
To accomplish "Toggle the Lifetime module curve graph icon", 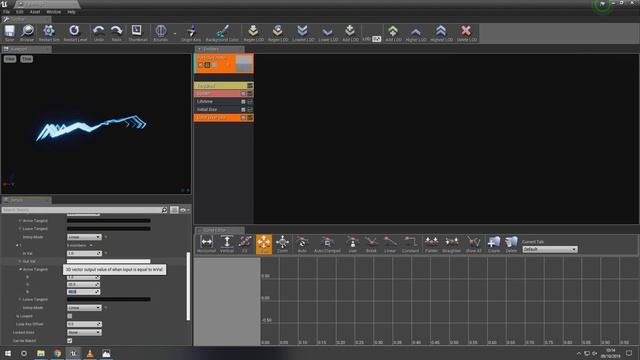I will 250,102.
